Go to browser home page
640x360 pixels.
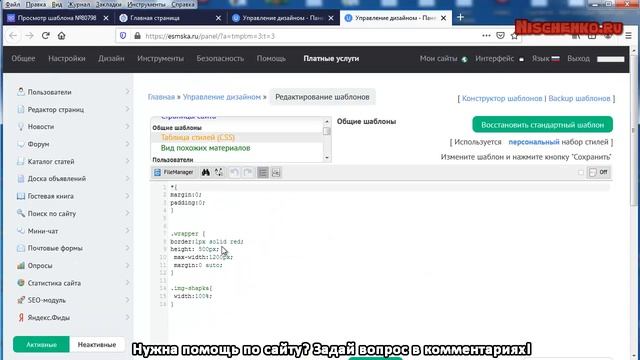pyautogui.click(x=61, y=36)
